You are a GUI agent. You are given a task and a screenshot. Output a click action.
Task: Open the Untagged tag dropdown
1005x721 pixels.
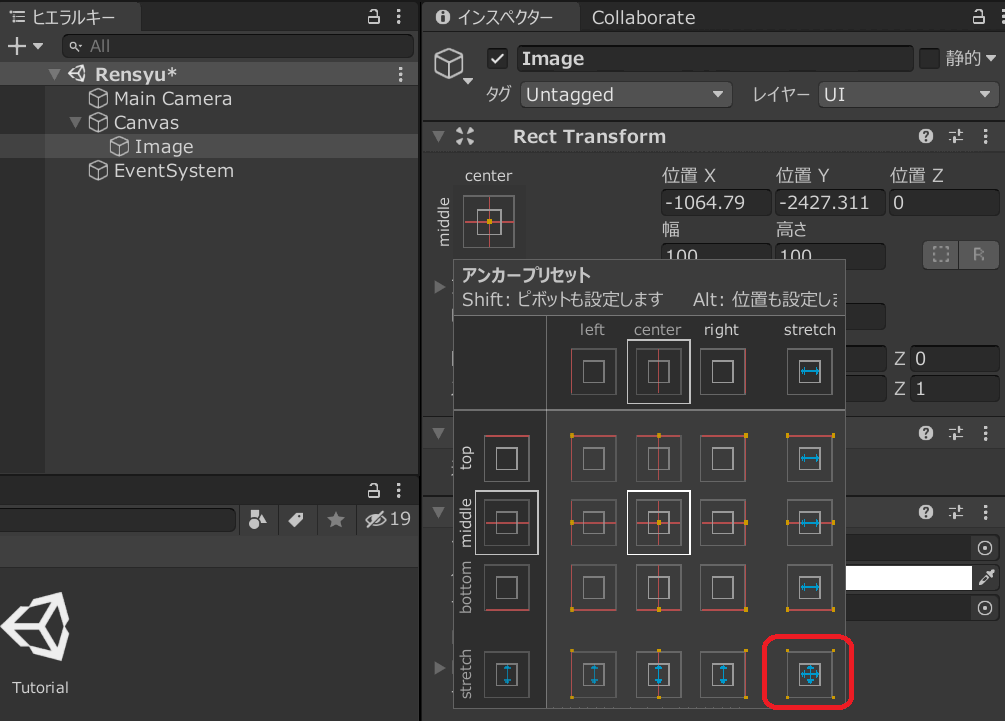(x=627, y=95)
